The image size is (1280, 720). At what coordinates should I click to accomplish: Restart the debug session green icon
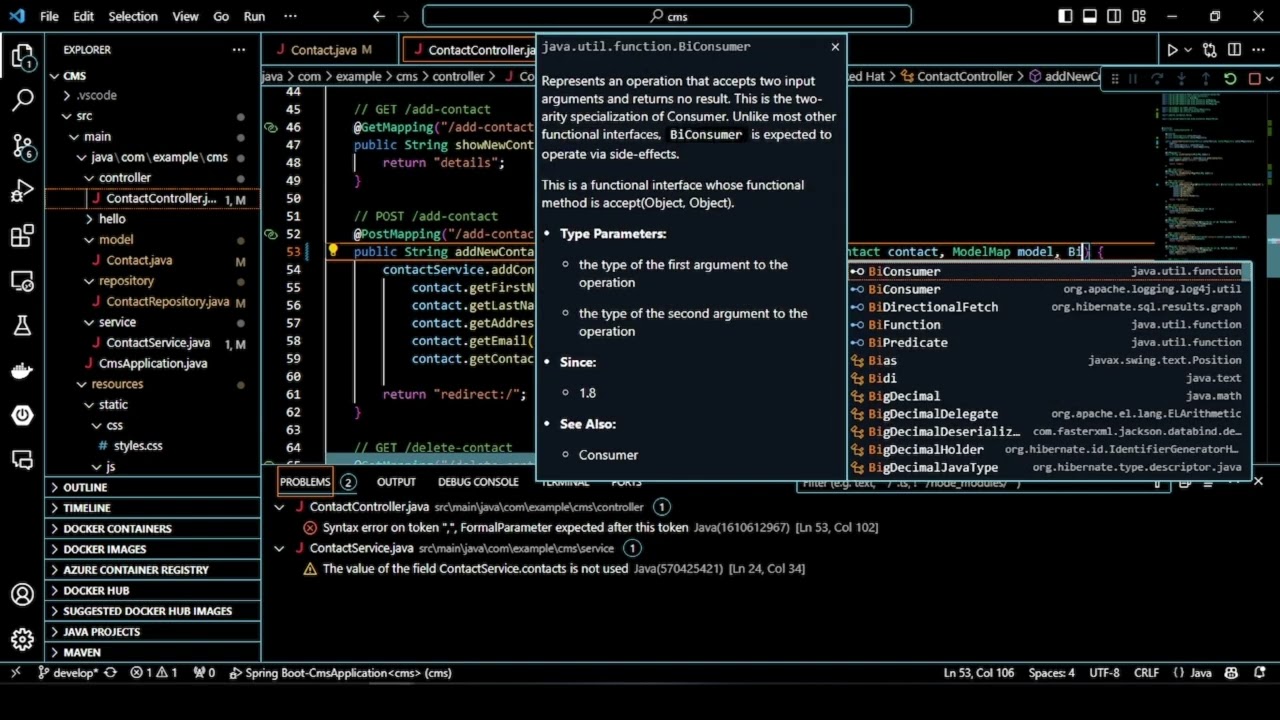click(1230, 79)
